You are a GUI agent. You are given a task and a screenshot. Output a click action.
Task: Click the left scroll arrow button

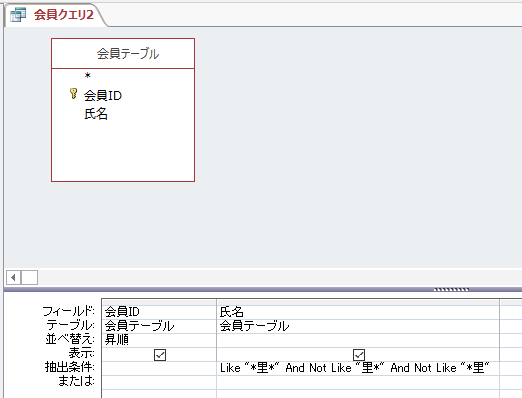pyautogui.click(x=13, y=277)
